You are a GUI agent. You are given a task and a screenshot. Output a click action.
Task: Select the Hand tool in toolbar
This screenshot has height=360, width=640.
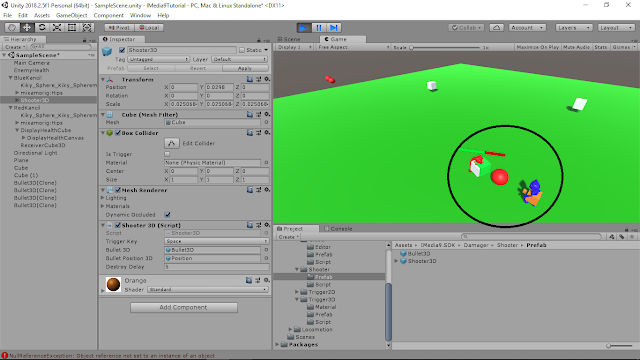12,27
